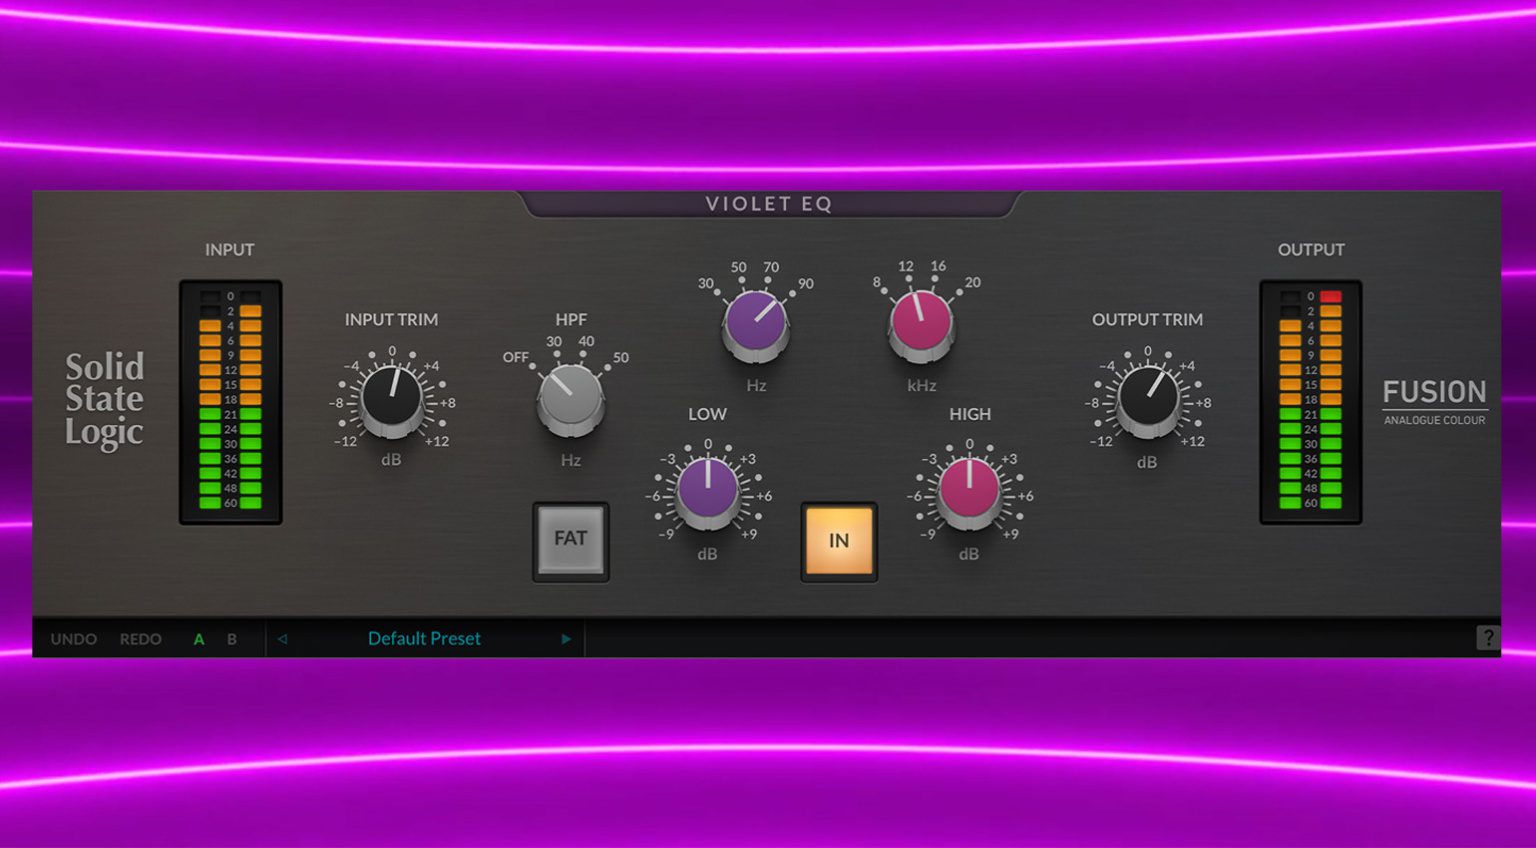Open the Default Preset selector

click(424, 638)
